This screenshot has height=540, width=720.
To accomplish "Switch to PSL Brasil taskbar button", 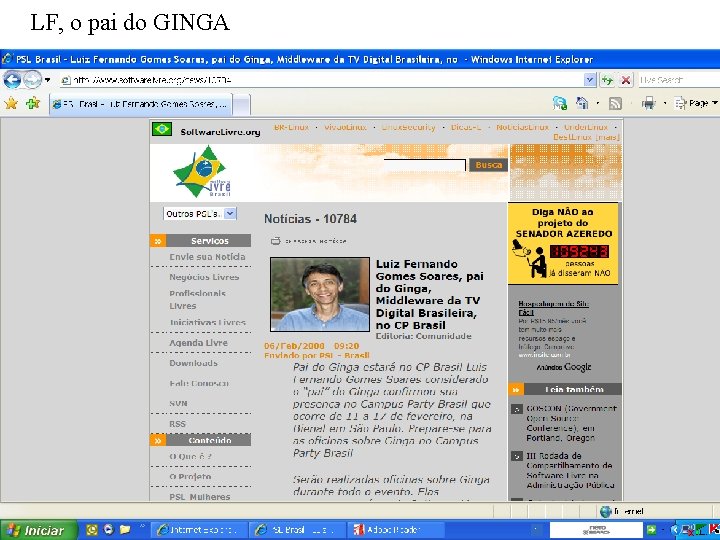I will [298, 530].
